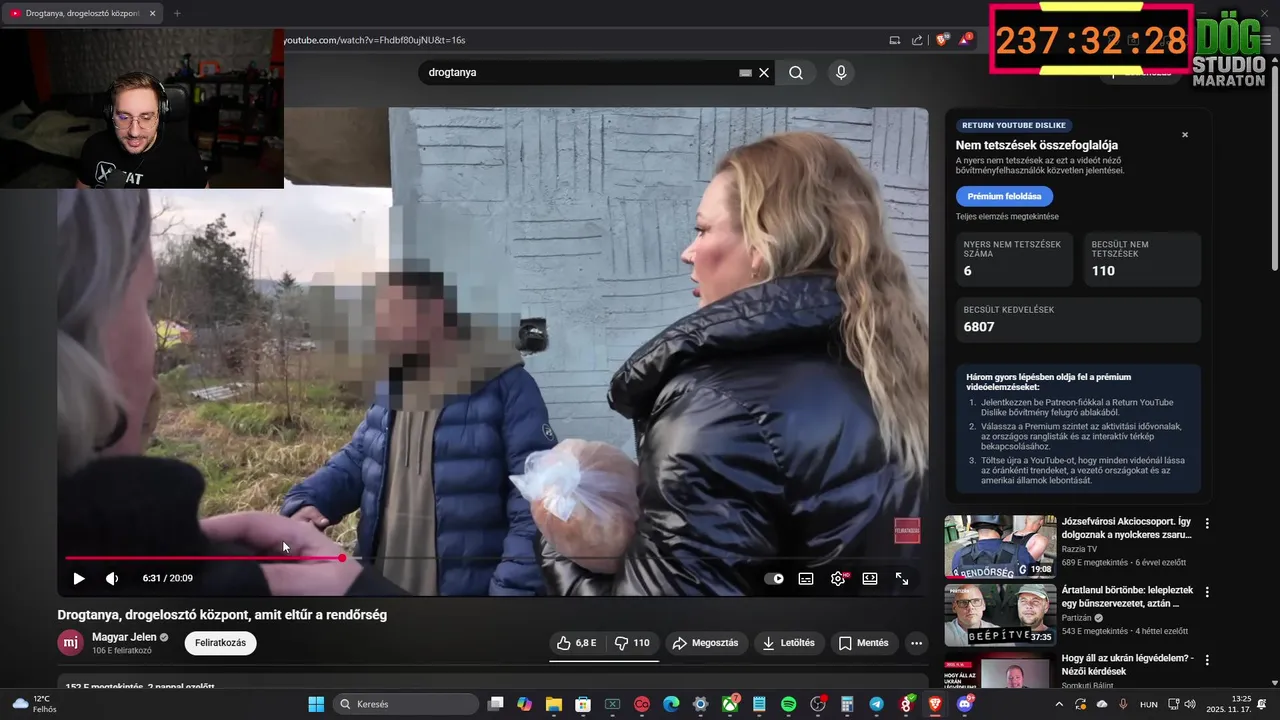This screenshot has width=1280, height=720.
Task: Play the paused YouTube video
Action: coord(79,578)
